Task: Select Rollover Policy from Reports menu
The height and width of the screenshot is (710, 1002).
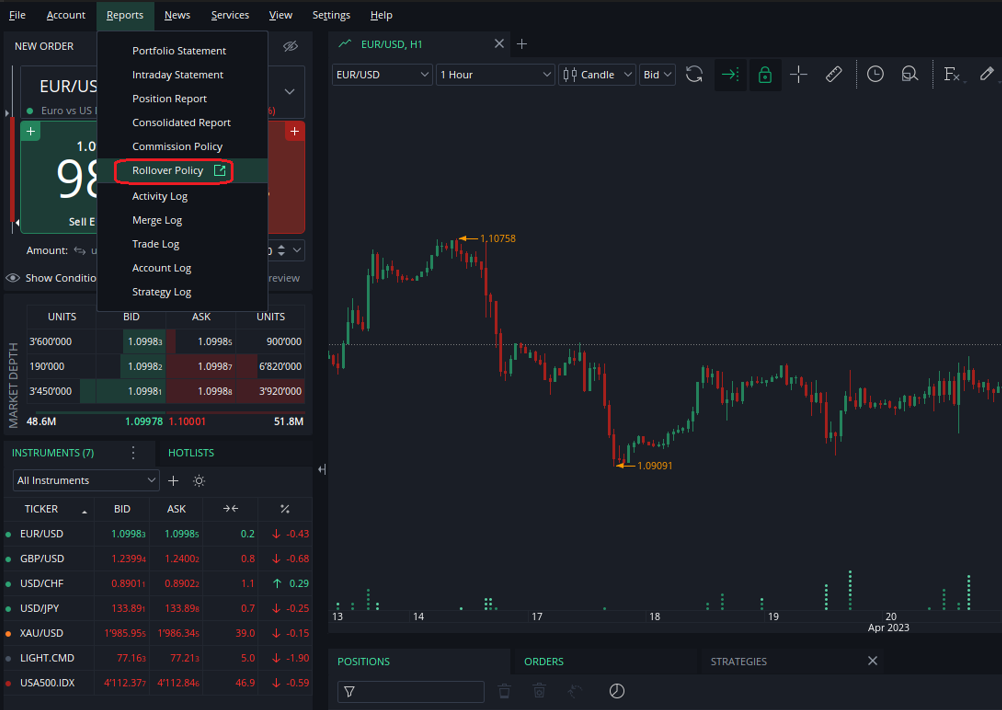Action: point(168,171)
